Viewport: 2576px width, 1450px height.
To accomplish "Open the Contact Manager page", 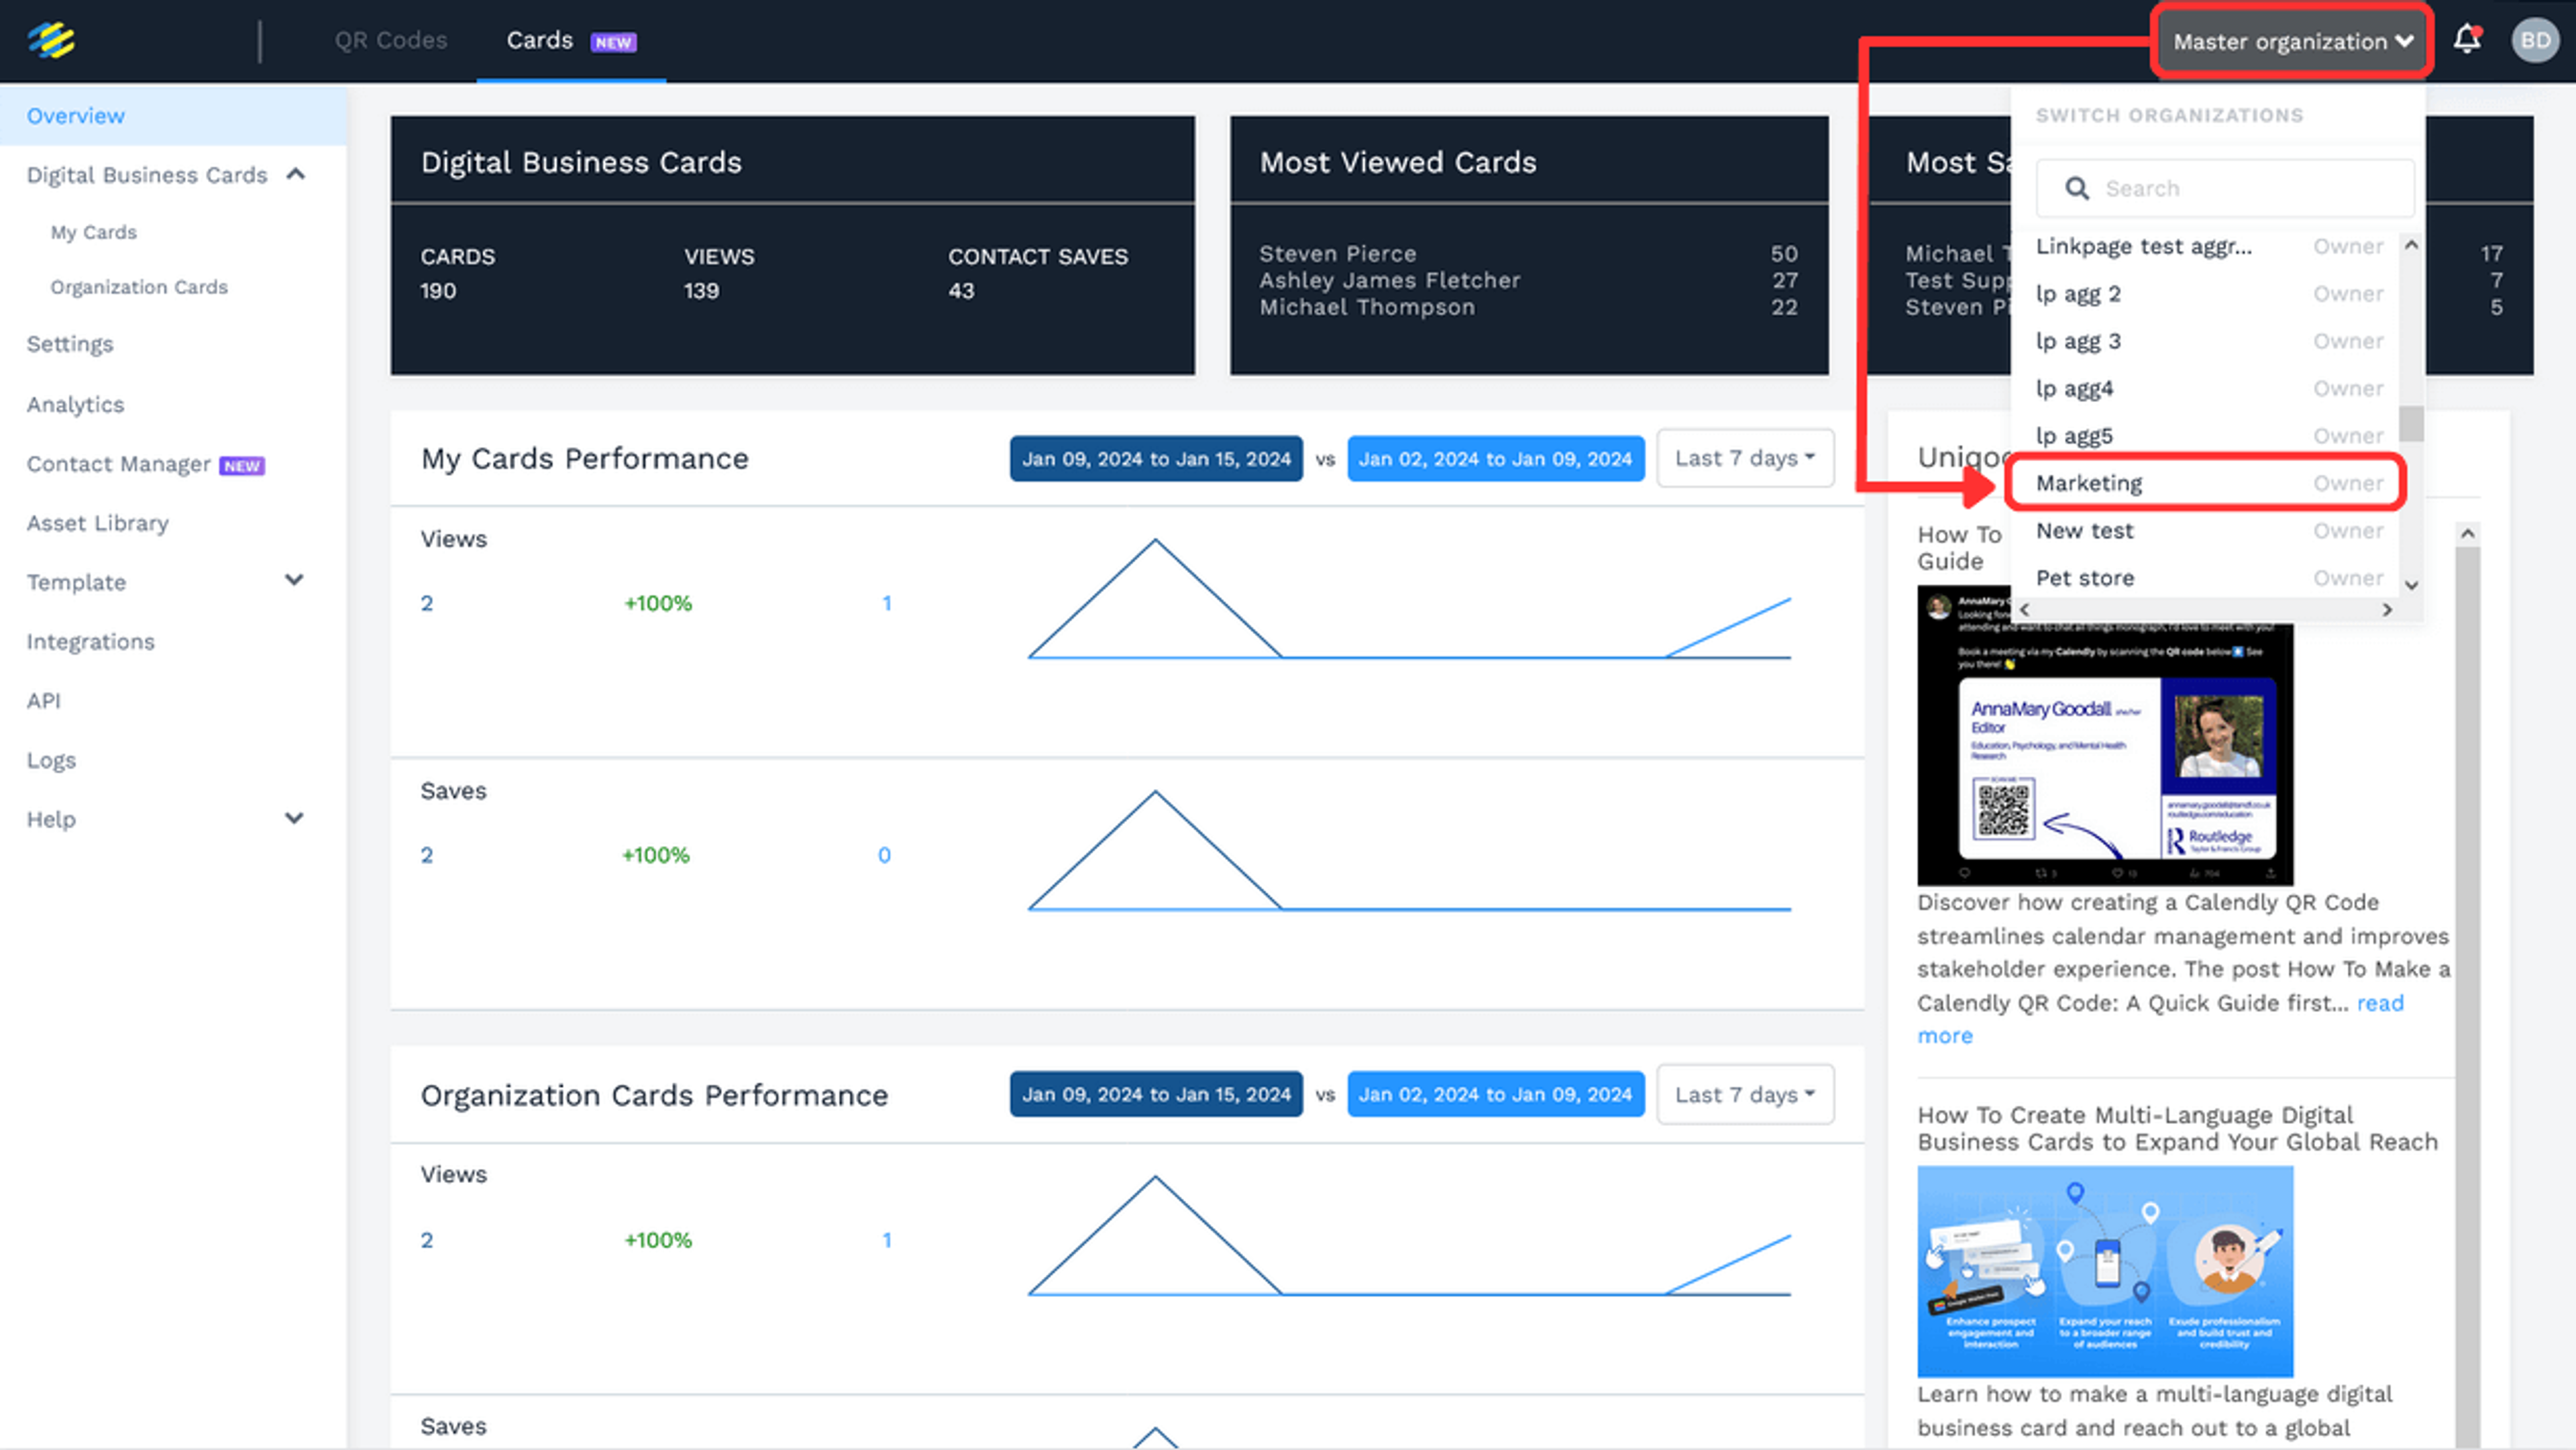I will click(118, 464).
